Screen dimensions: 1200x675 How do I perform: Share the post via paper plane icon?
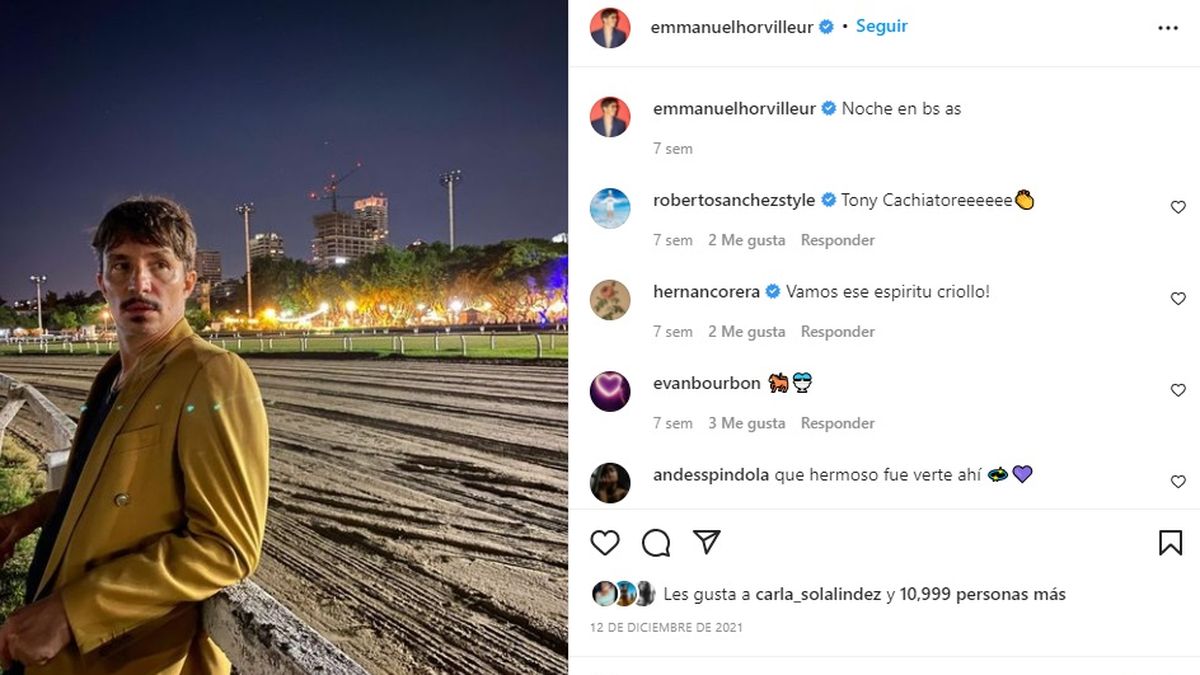point(707,542)
